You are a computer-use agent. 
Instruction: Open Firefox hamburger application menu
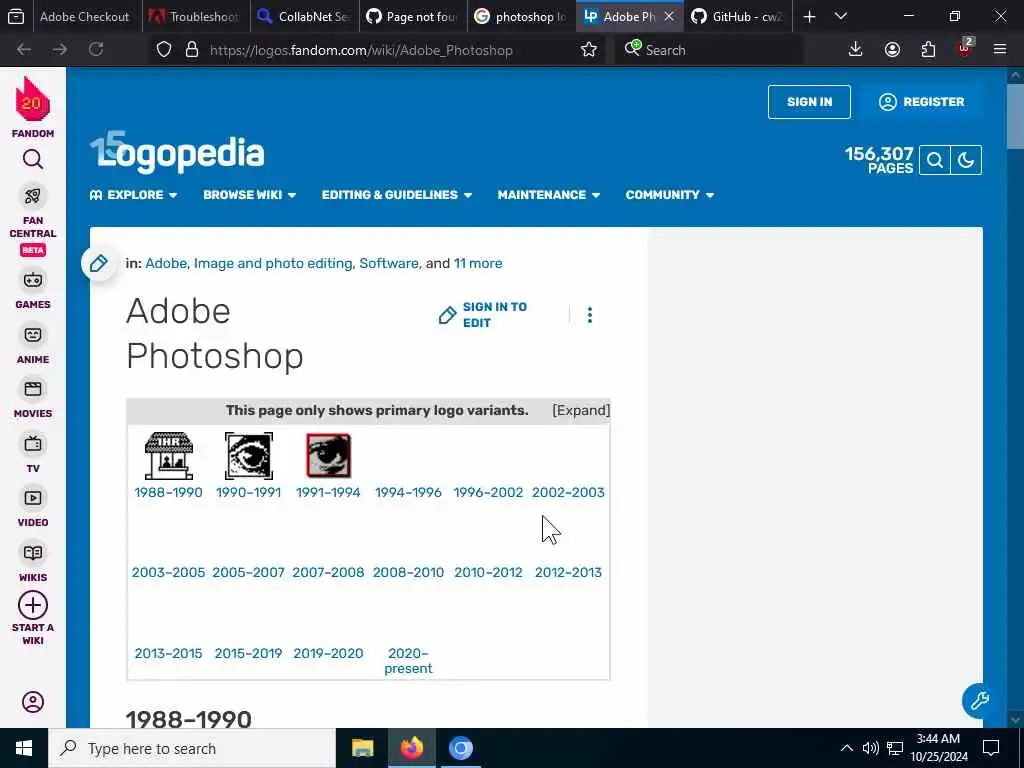coord(1000,50)
